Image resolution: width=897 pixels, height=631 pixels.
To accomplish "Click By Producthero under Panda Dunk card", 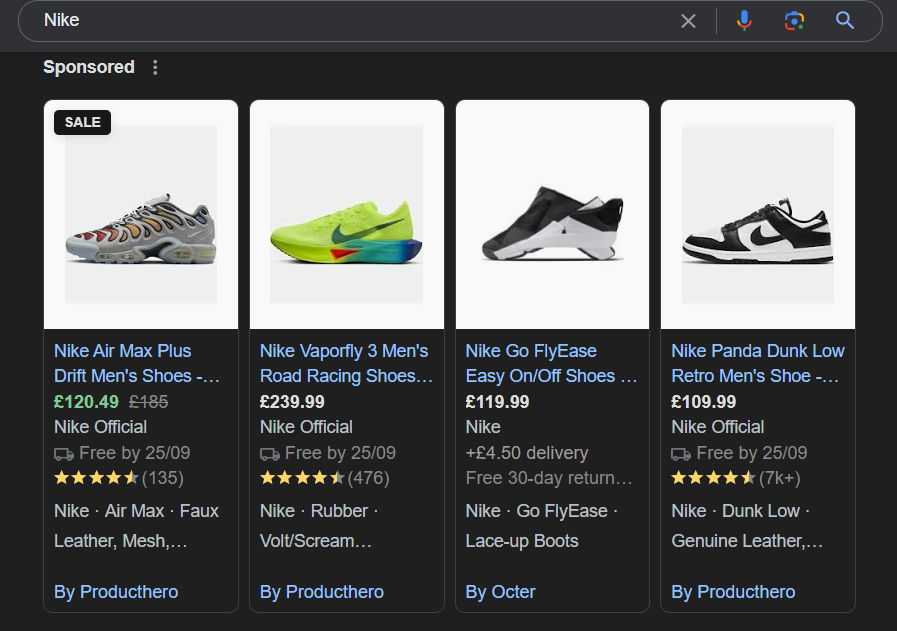I will pos(733,592).
